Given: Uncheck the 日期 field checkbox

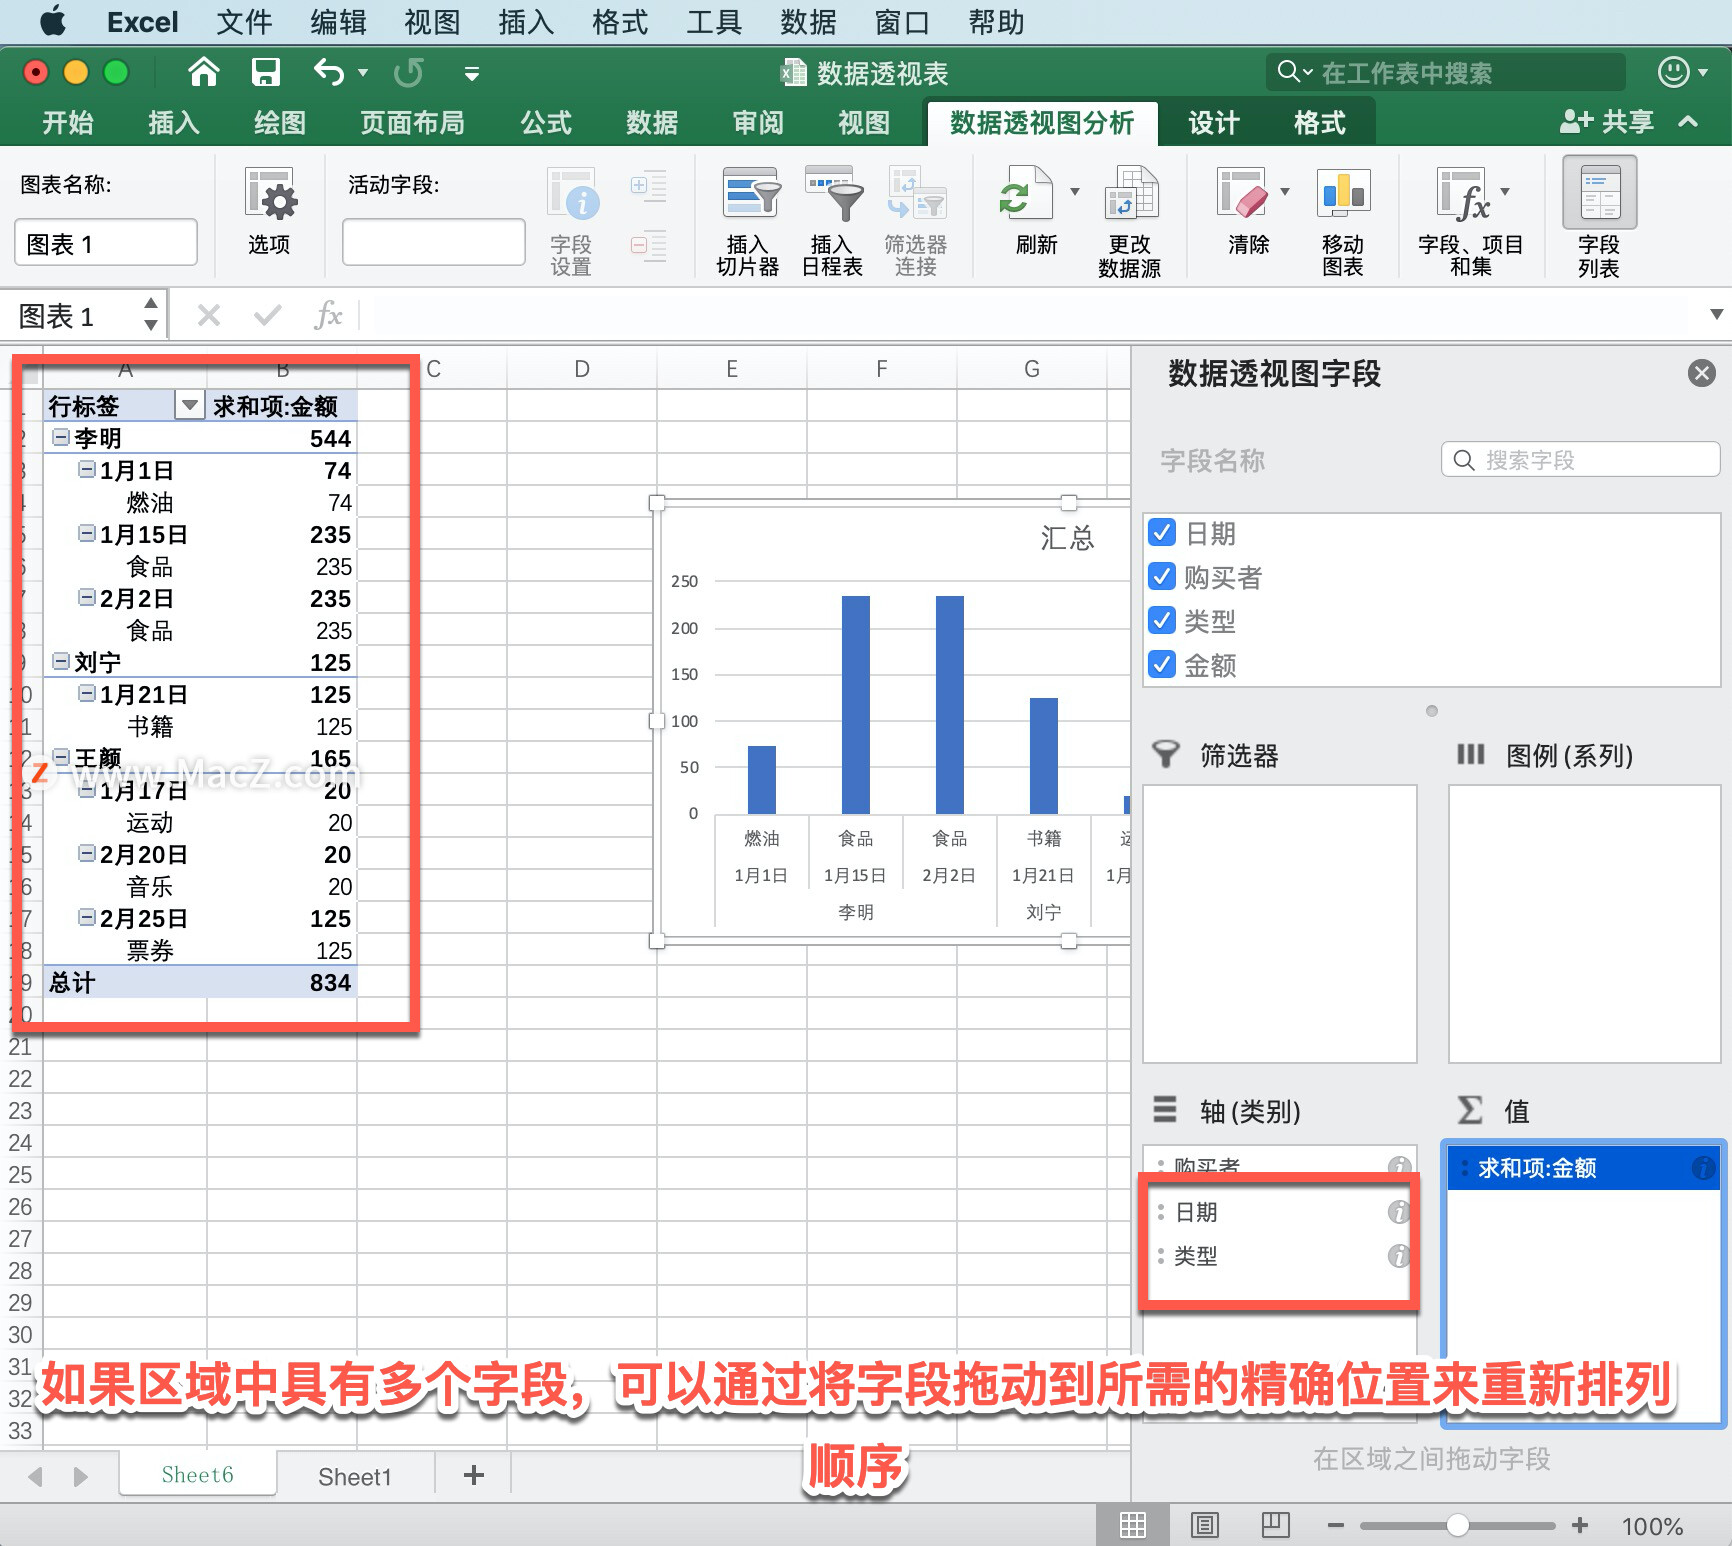Looking at the screenshot, I should pos(1162,532).
